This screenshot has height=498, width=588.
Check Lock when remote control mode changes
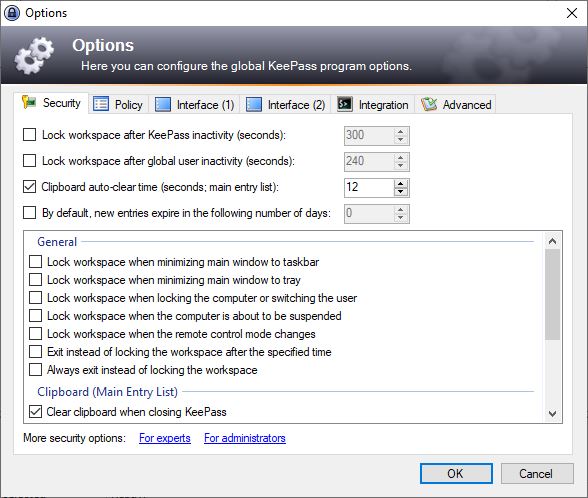[35, 333]
